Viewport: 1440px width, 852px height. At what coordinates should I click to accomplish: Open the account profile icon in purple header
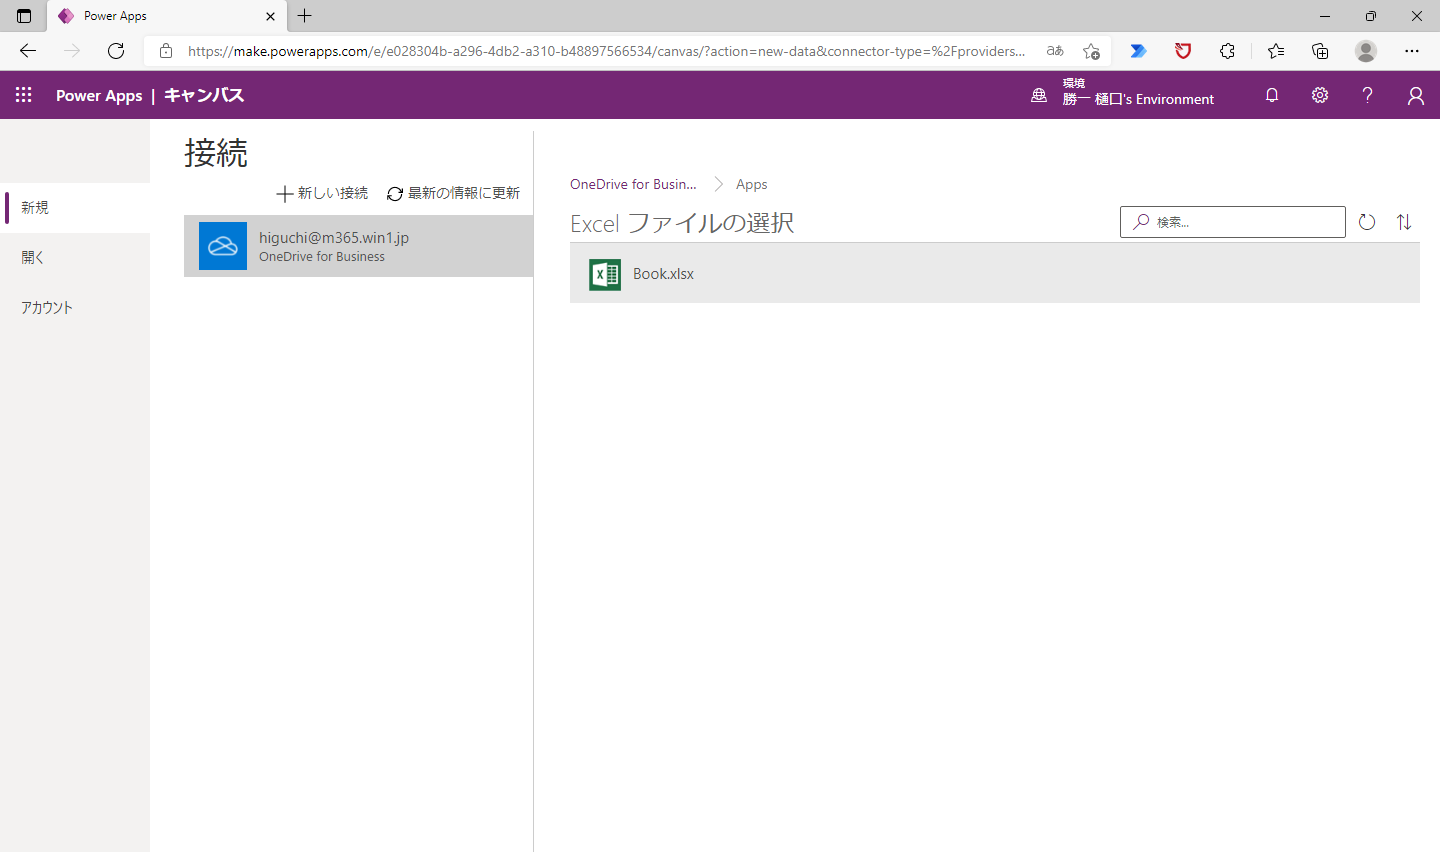1415,95
